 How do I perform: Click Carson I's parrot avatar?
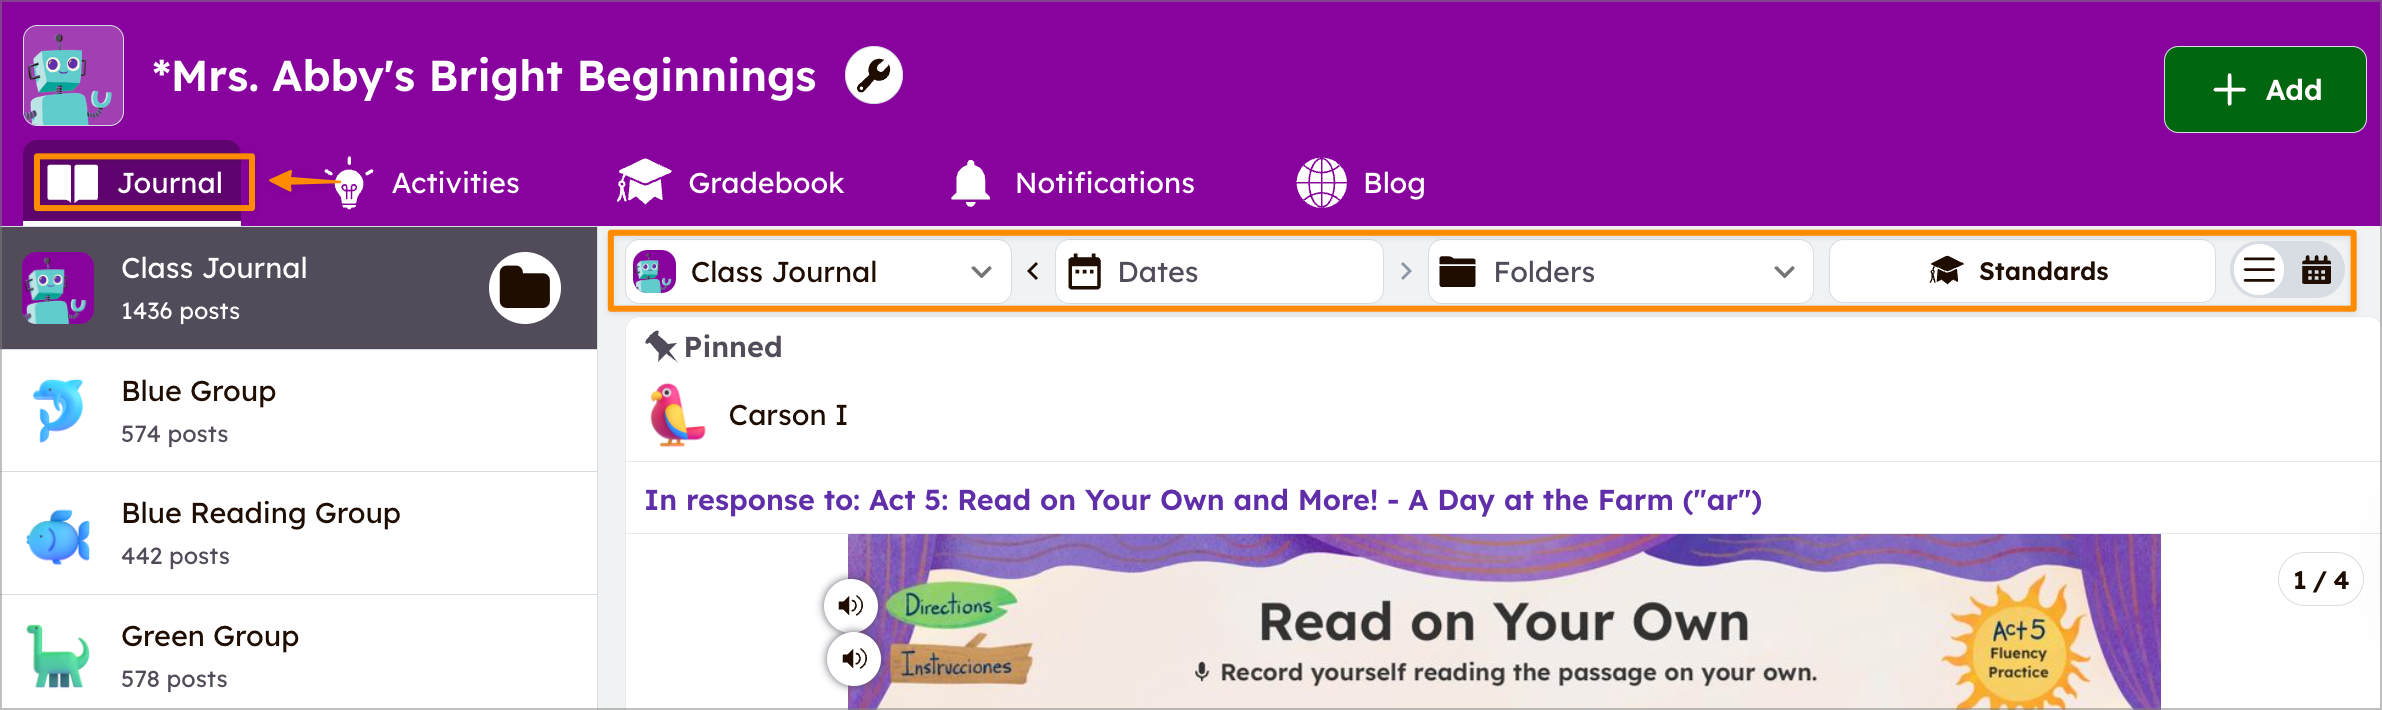(x=678, y=414)
